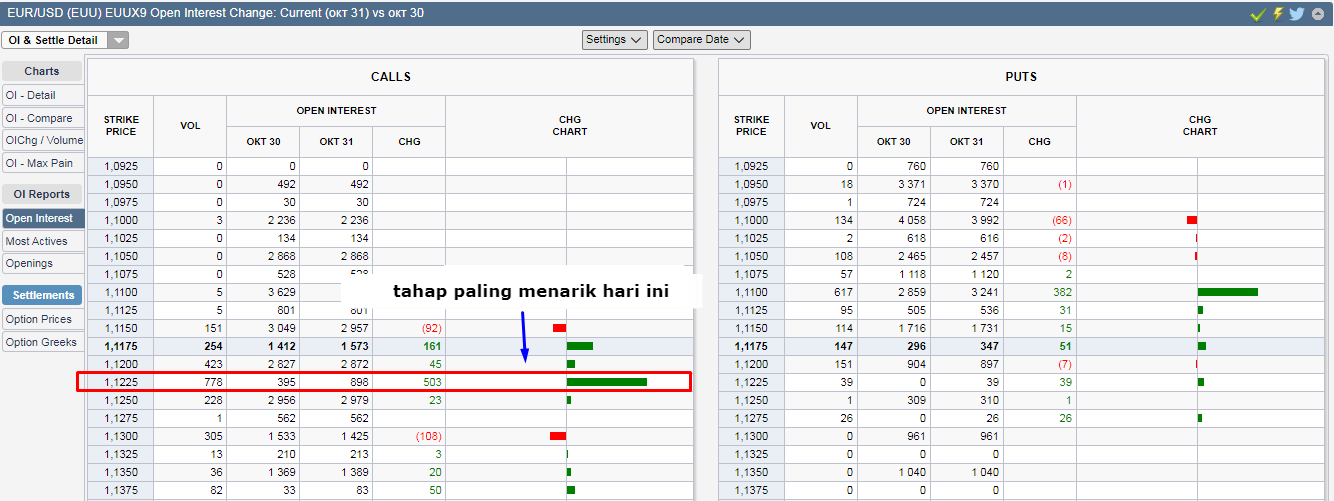Open the Option Greeks page
The width and height of the screenshot is (1334, 501).
(43, 342)
